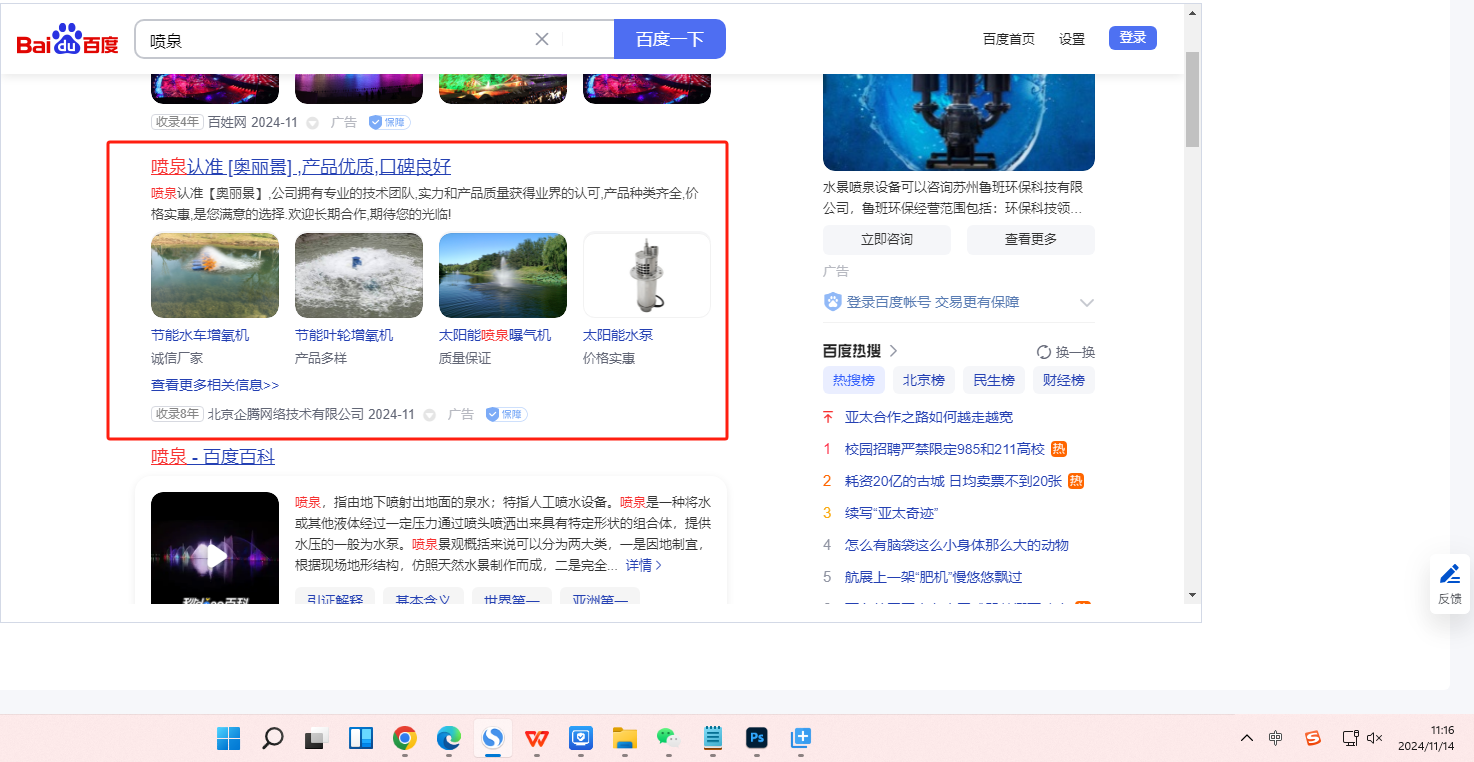
Task: Open 百度首页 in the header
Action: [x=1009, y=39]
